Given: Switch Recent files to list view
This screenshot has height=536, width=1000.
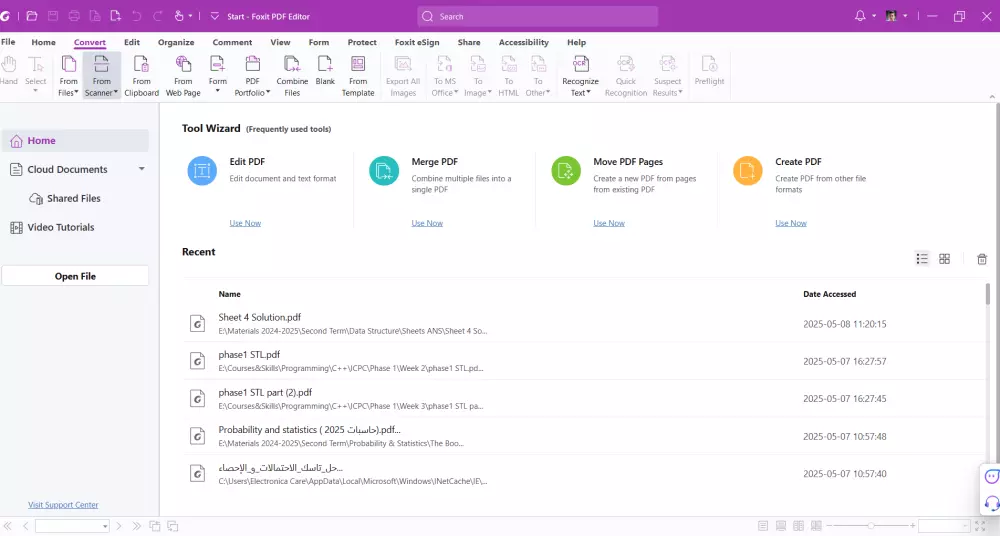Looking at the screenshot, I should pyautogui.click(x=922, y=258).
